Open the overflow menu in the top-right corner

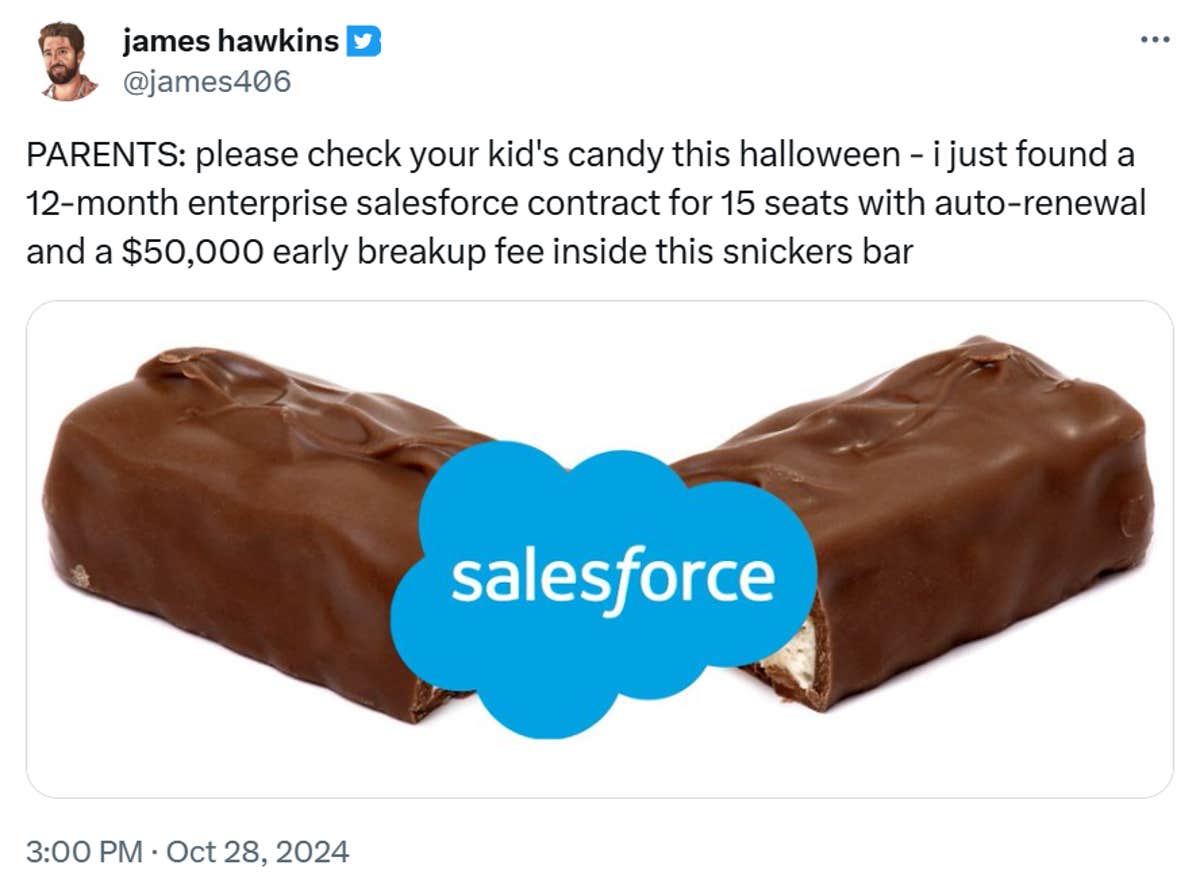point(1155,38)
